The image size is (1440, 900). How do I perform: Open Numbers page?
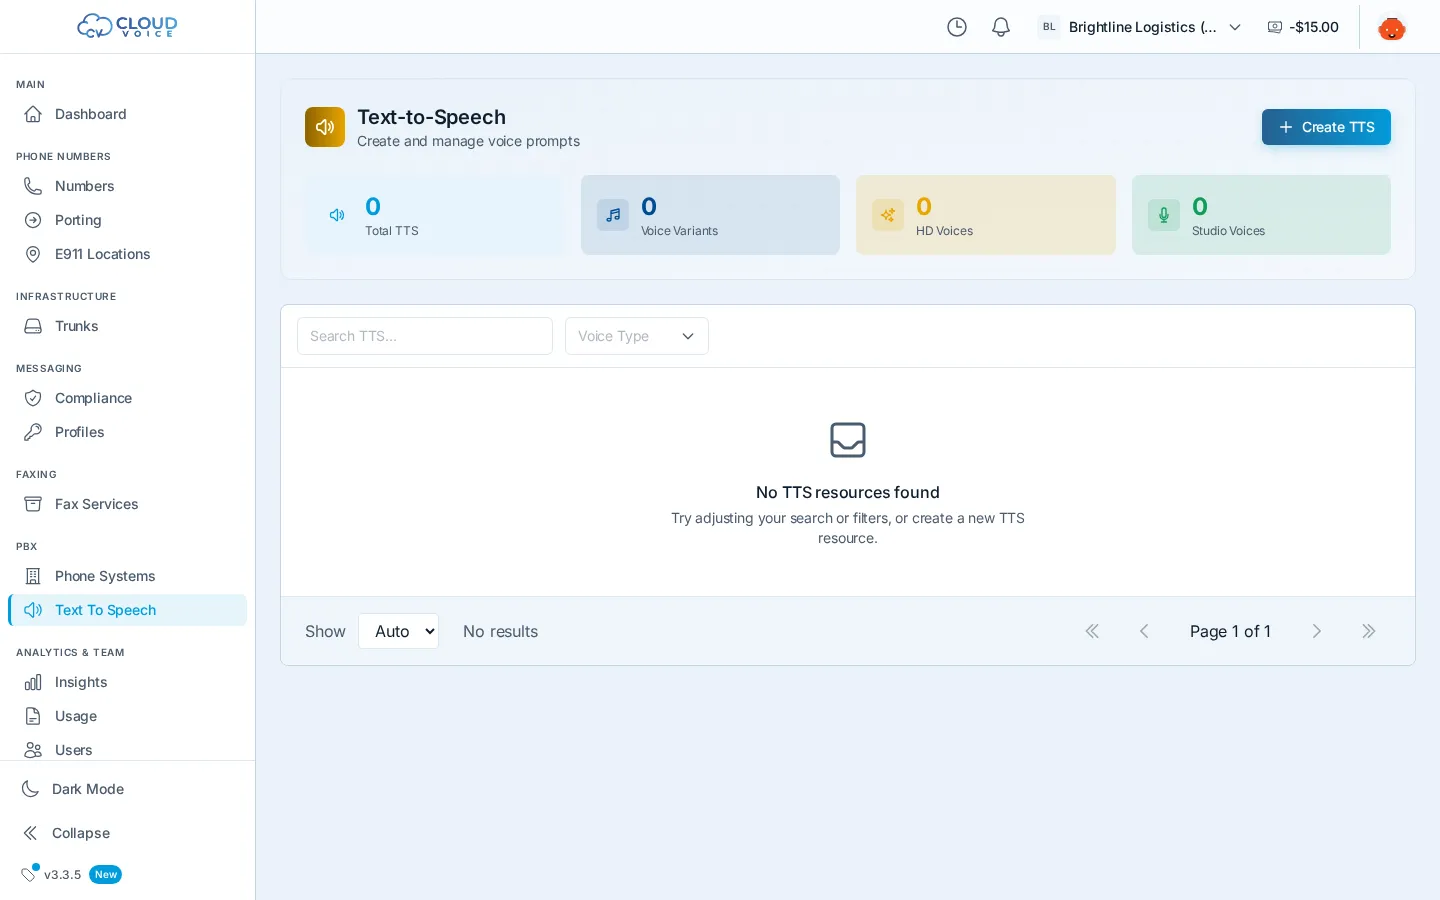click(128, 186)
